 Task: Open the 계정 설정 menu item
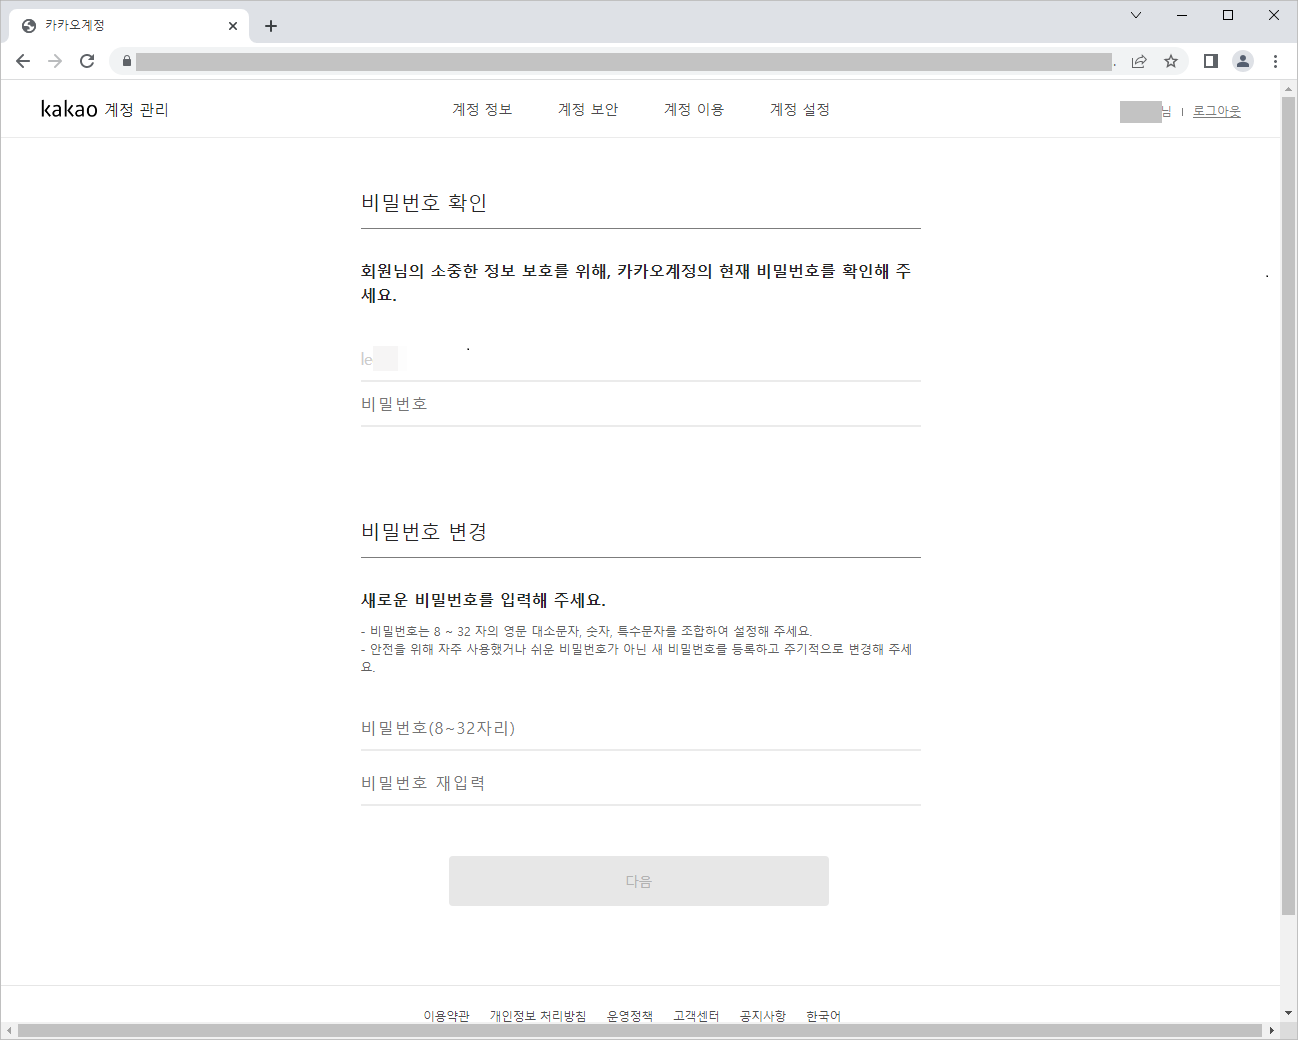[799, 110]
